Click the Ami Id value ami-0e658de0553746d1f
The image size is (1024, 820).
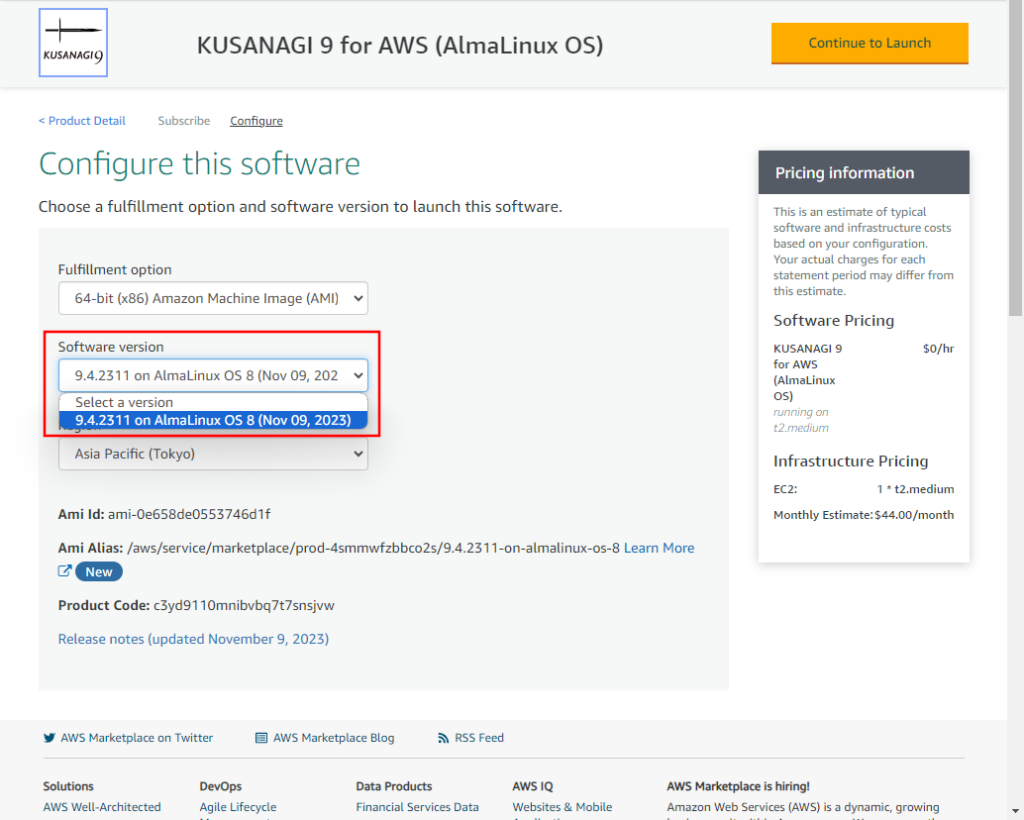(x=189, y=514)
